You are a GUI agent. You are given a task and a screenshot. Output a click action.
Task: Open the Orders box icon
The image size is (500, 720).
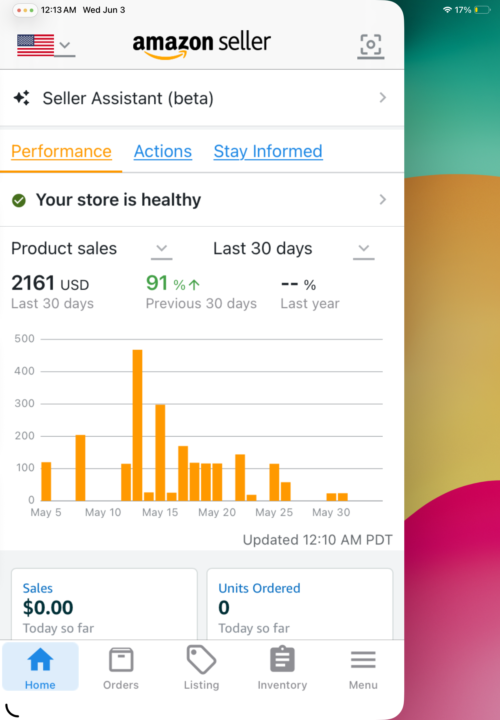click(121, 660)
